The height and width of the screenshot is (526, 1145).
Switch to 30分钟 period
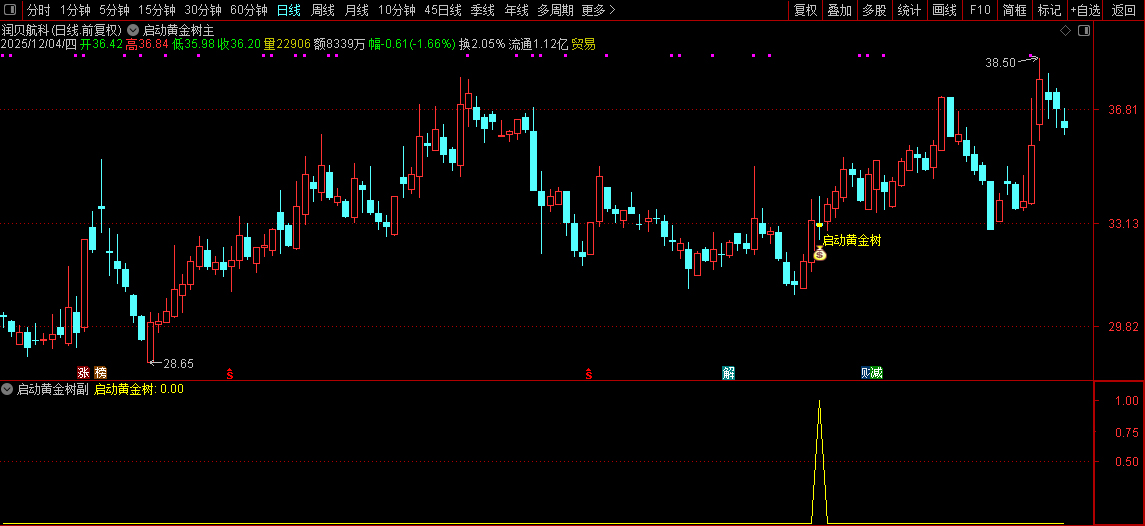(203, 10)
